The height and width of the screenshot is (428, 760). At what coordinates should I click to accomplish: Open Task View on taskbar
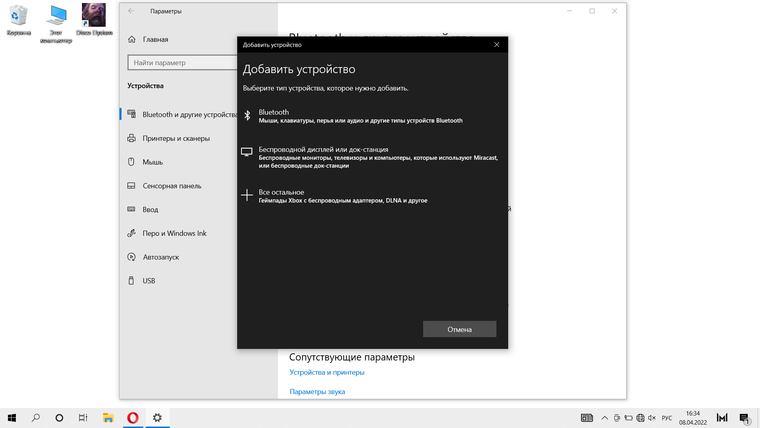pyautogui.click(x=83, y=418)
